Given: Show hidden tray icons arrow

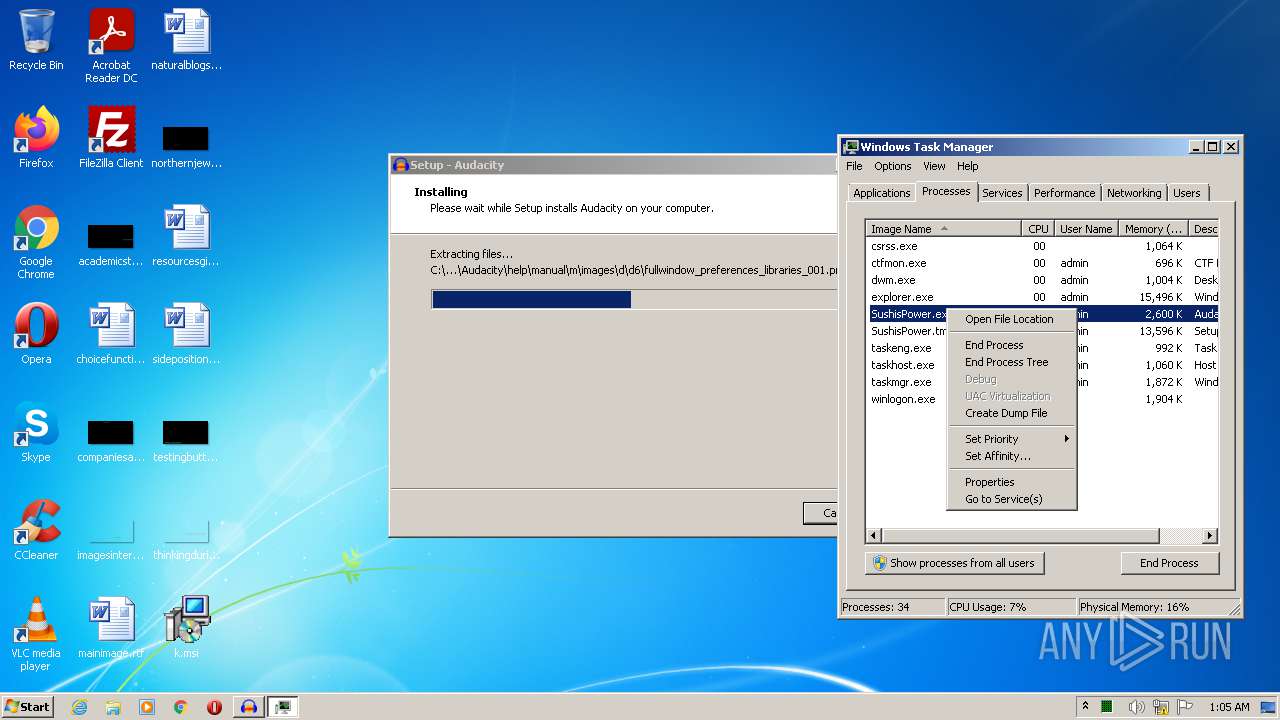Looking at the screenshot, I should 1086,707.
